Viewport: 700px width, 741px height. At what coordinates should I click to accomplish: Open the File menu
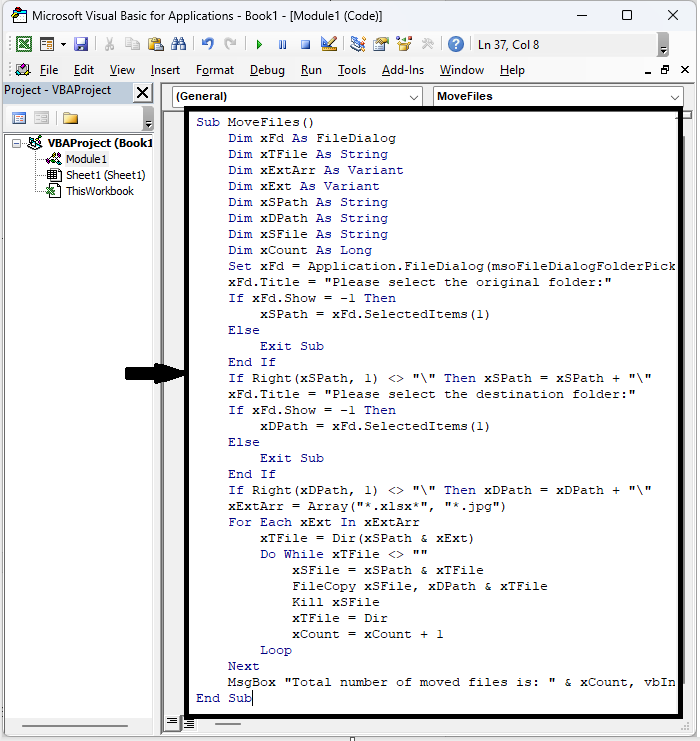pyautogui.click(x=49, y=70)
